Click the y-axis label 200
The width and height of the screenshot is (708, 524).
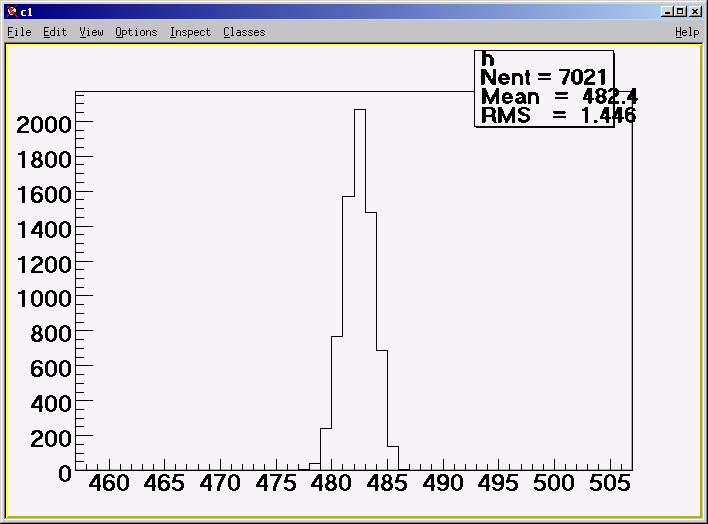51,439
